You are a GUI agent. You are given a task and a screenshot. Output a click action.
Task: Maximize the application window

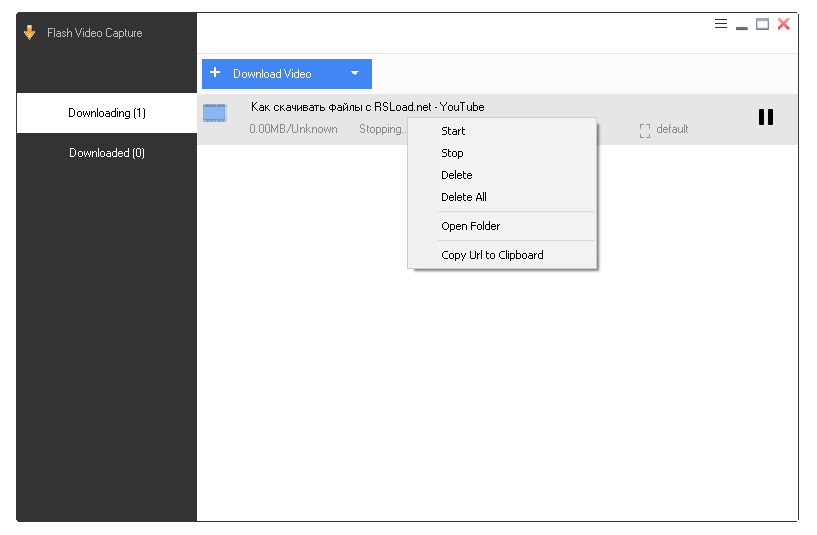click(x=762, y=24)
